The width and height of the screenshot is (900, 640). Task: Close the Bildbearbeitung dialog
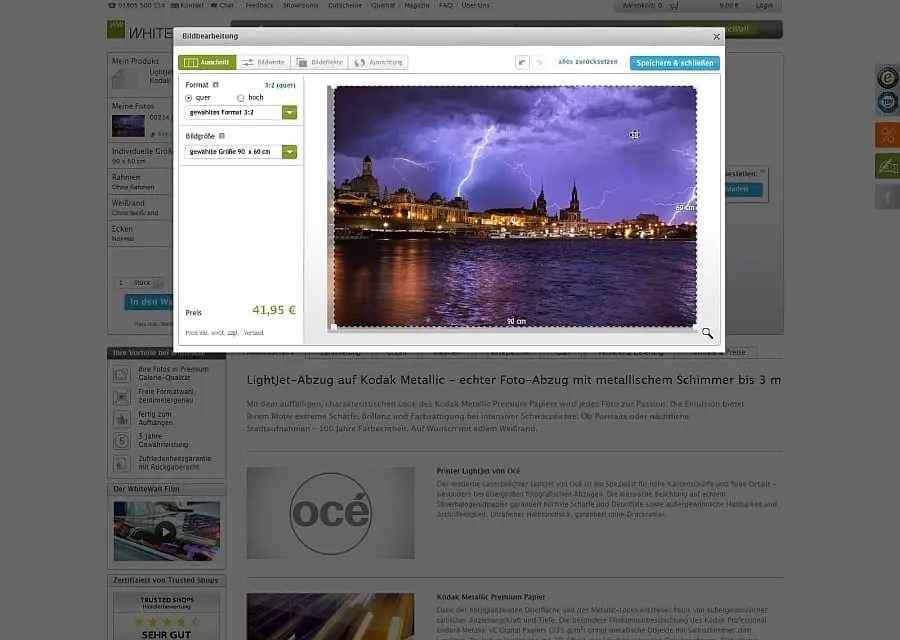click(716, 37)
